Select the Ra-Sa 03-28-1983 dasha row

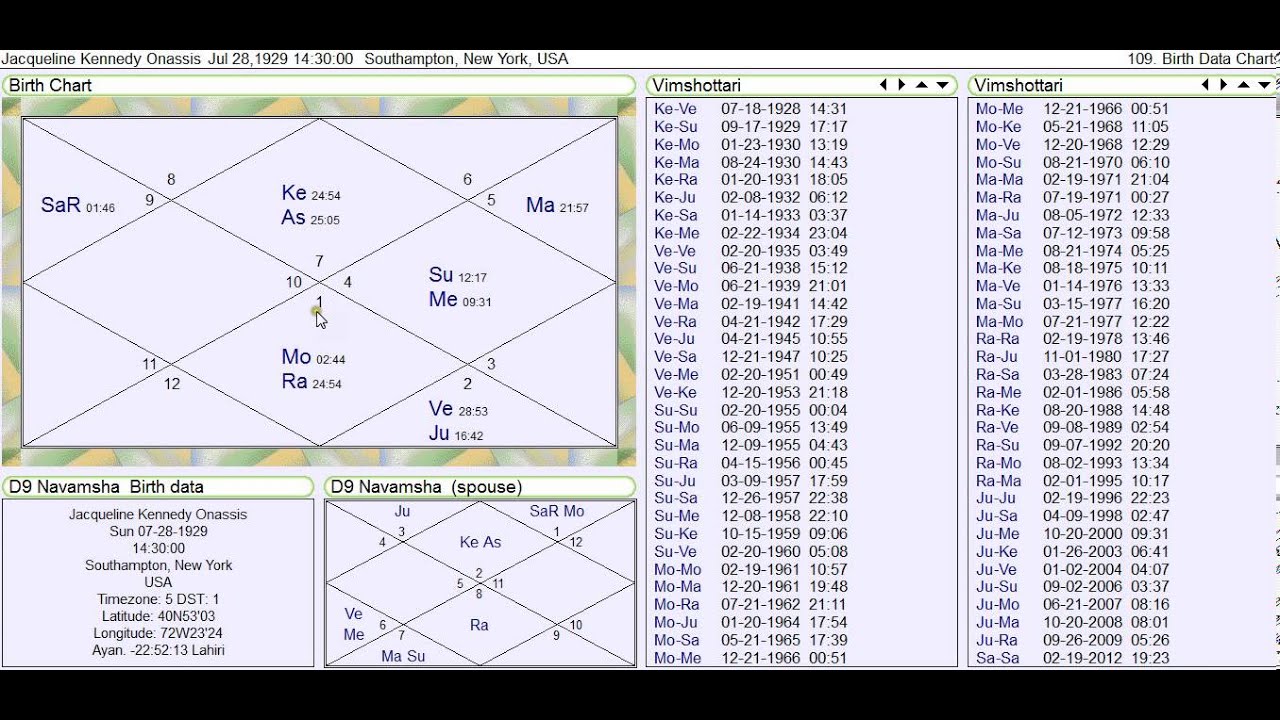click(1073, 375)
